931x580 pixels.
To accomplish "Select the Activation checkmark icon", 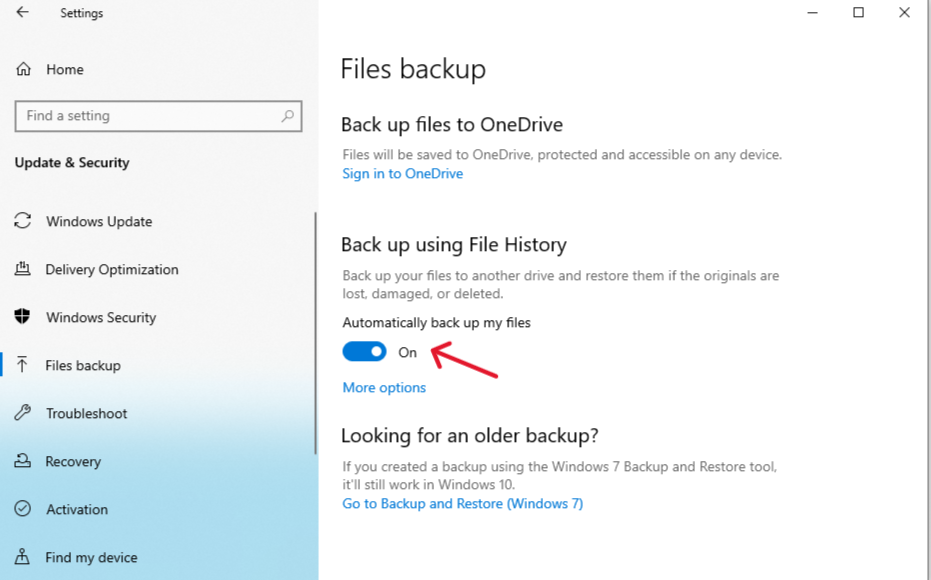I will coord(23,509).
